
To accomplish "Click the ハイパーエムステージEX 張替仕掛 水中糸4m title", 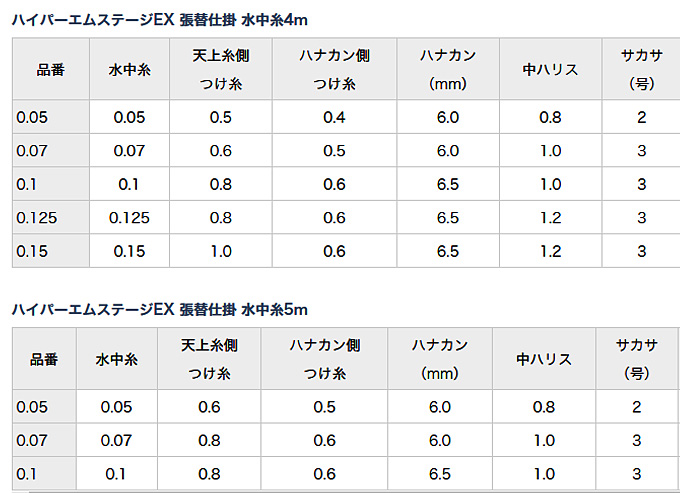I will point(160,20).
